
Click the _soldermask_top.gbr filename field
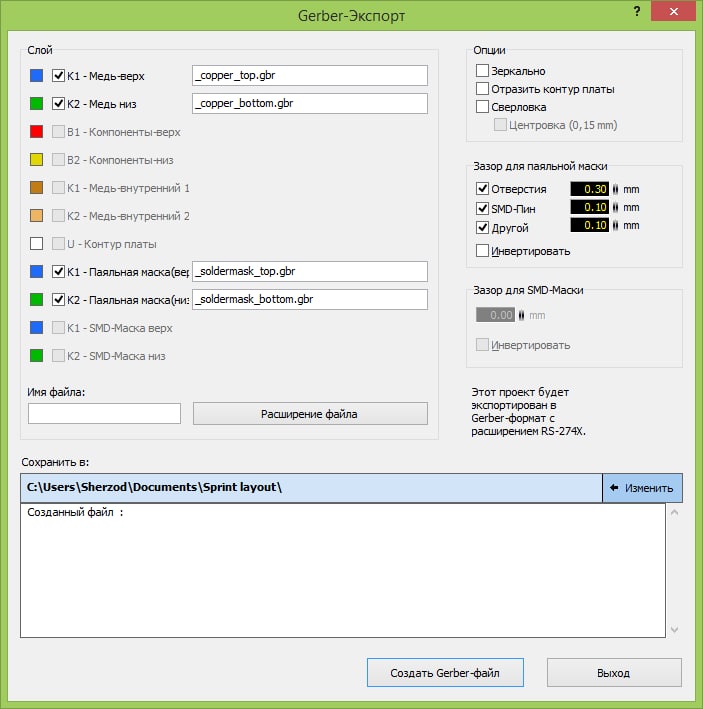310,272
